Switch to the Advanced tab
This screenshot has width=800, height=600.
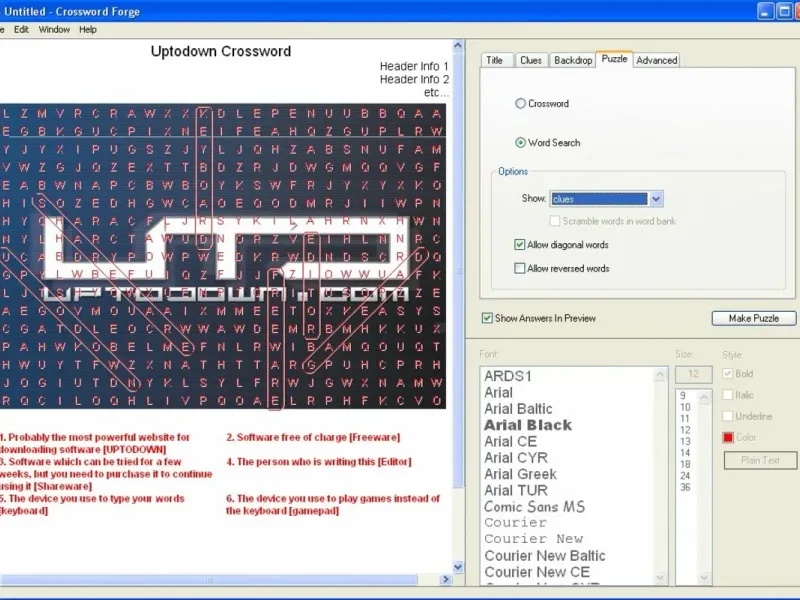[657, 60]
